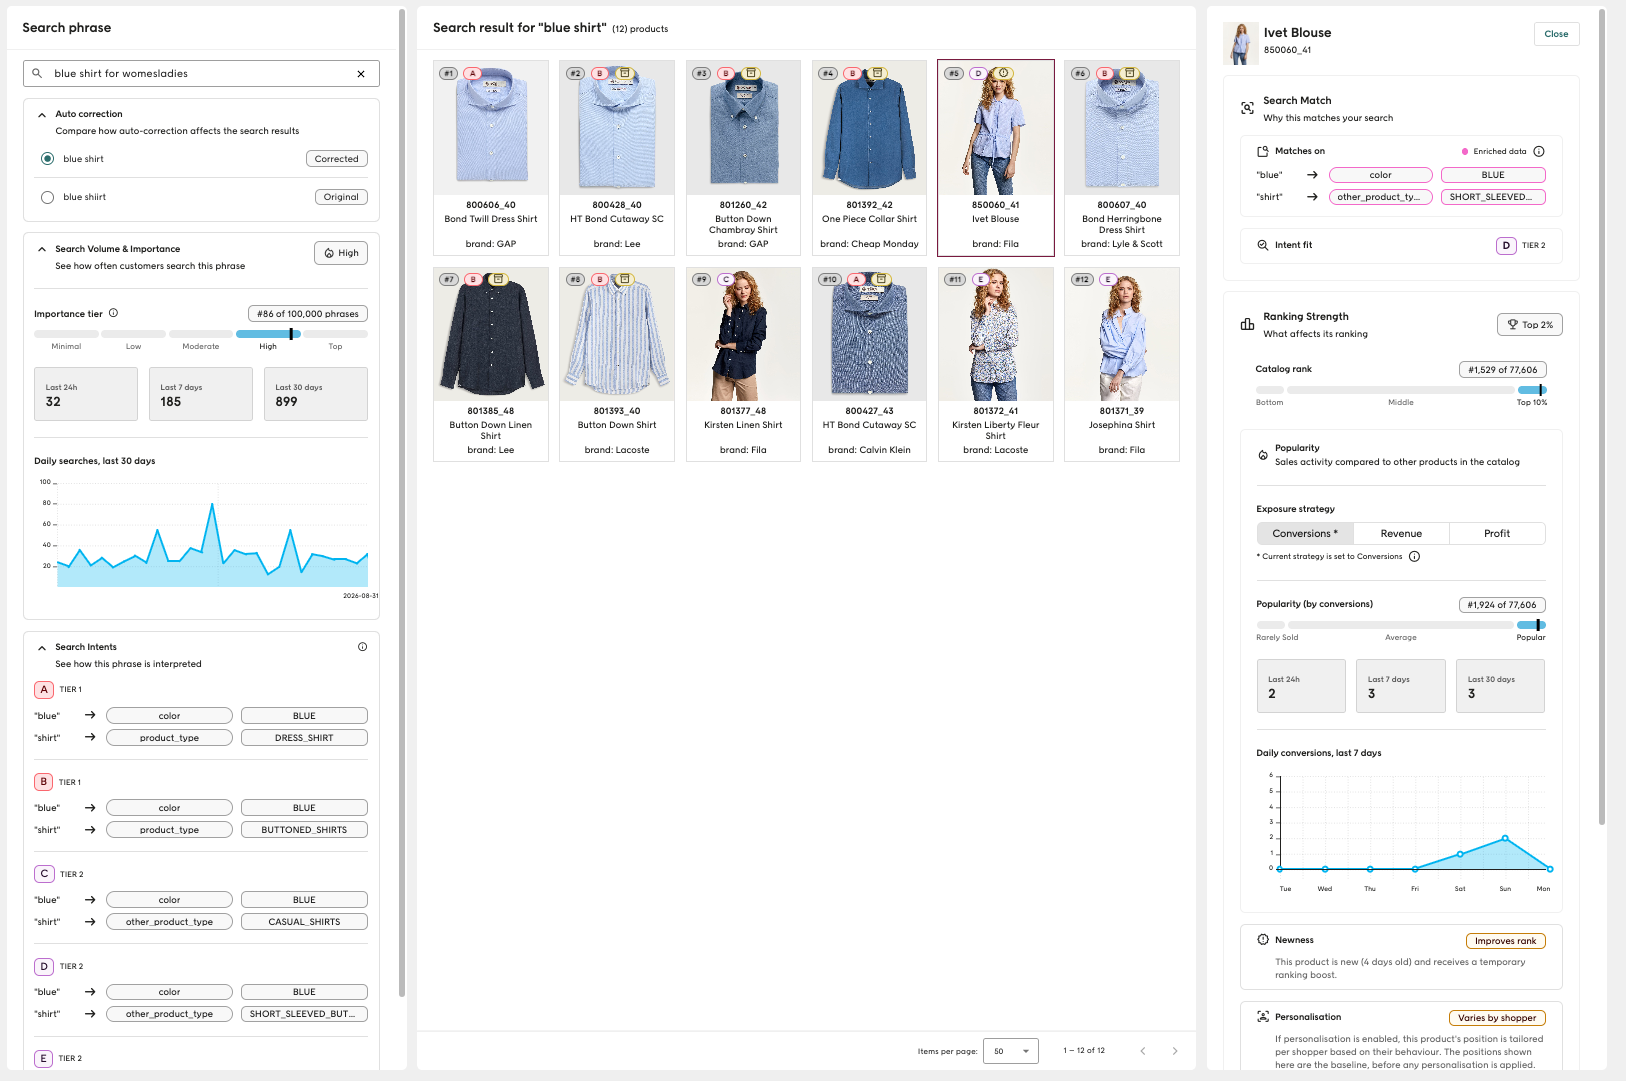This screenshot has width=1626, height=1081.
Task: Go to next page of results
Action: coord(1175,1051)
